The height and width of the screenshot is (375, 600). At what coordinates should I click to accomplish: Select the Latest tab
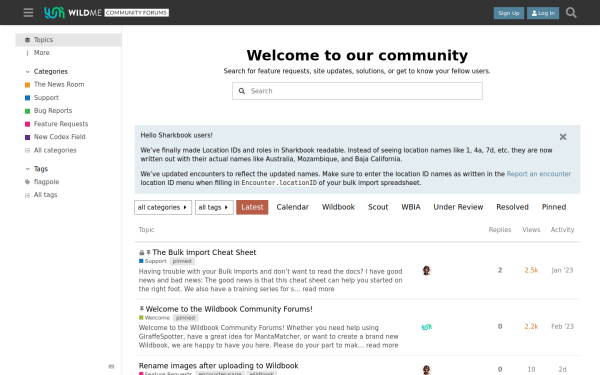252,207
